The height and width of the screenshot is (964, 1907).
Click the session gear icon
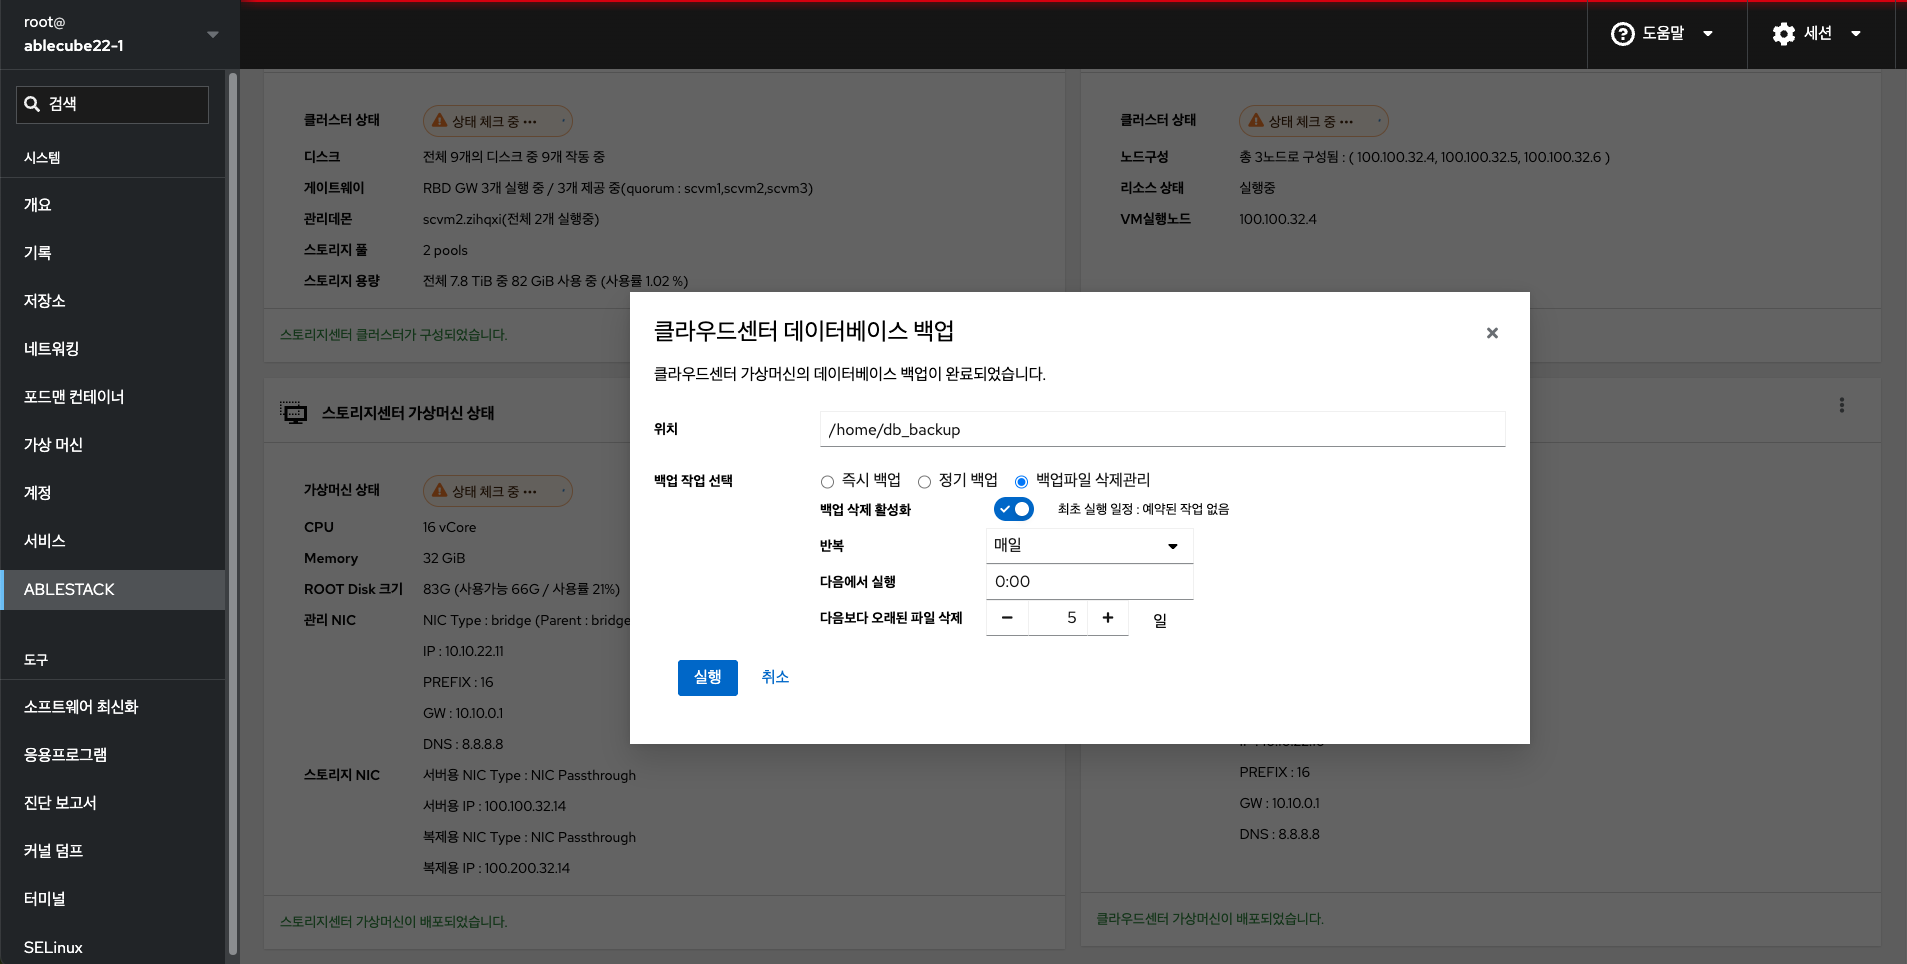pyautogui.click(x=1783, y=34)
